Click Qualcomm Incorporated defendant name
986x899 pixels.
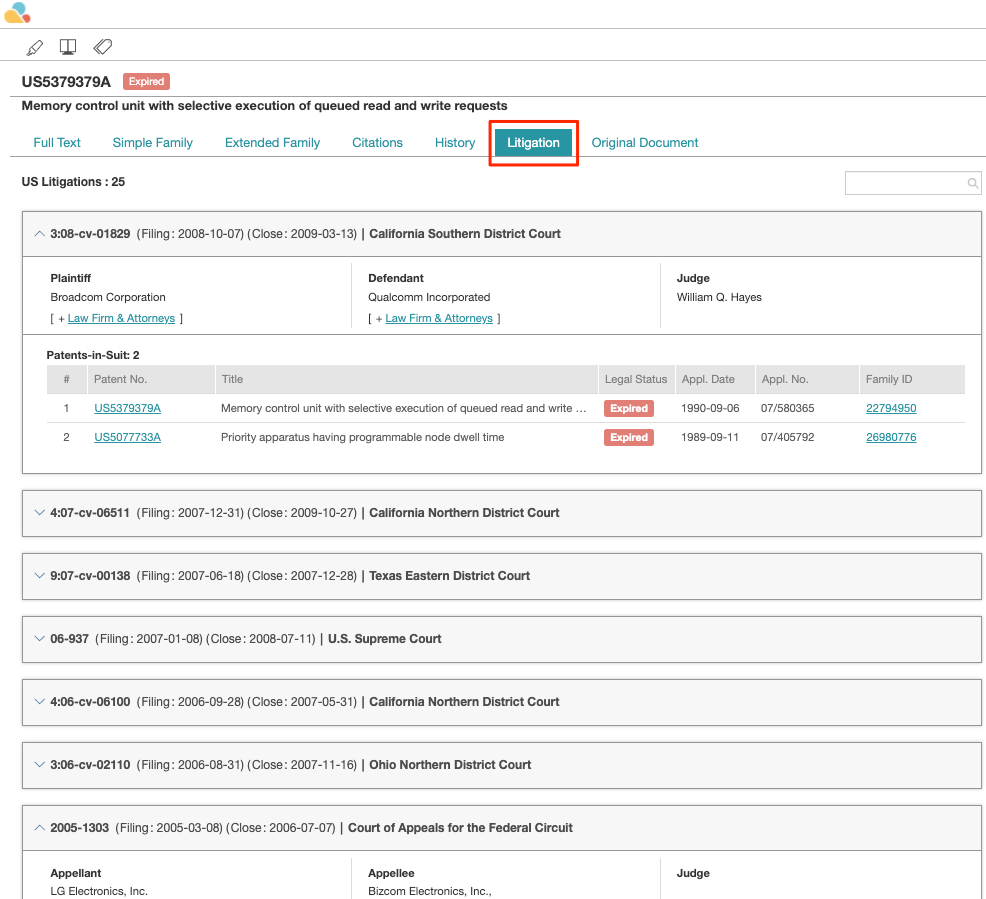pos(429,297)
